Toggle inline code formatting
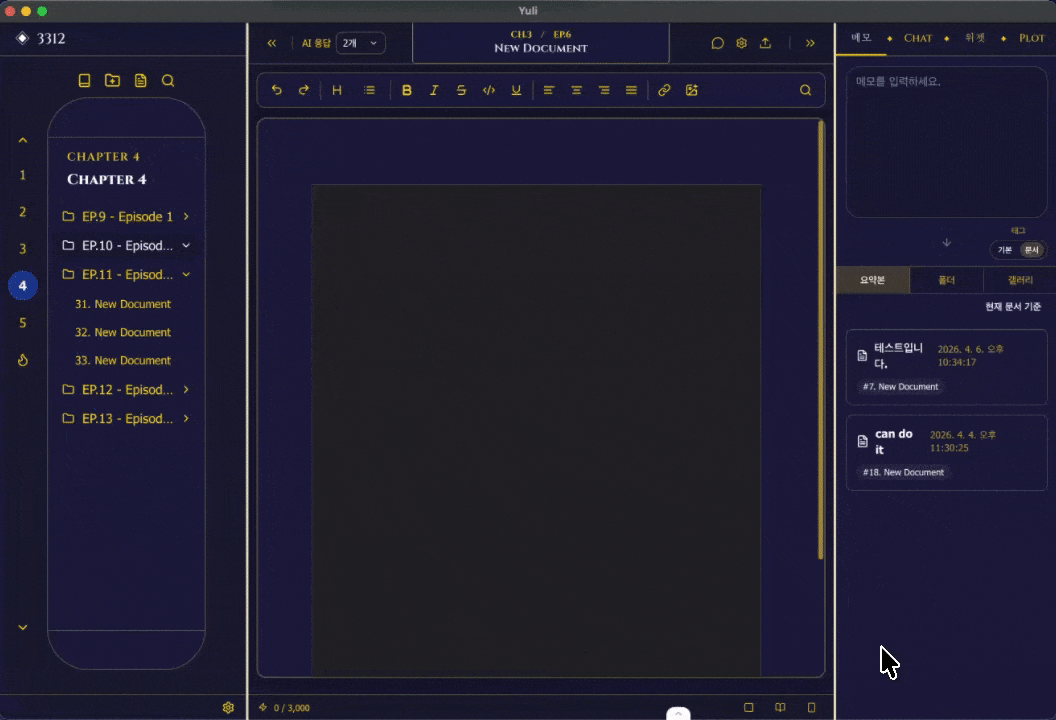This screenshot has height=720, width=1056. click(x=489, y=90)
